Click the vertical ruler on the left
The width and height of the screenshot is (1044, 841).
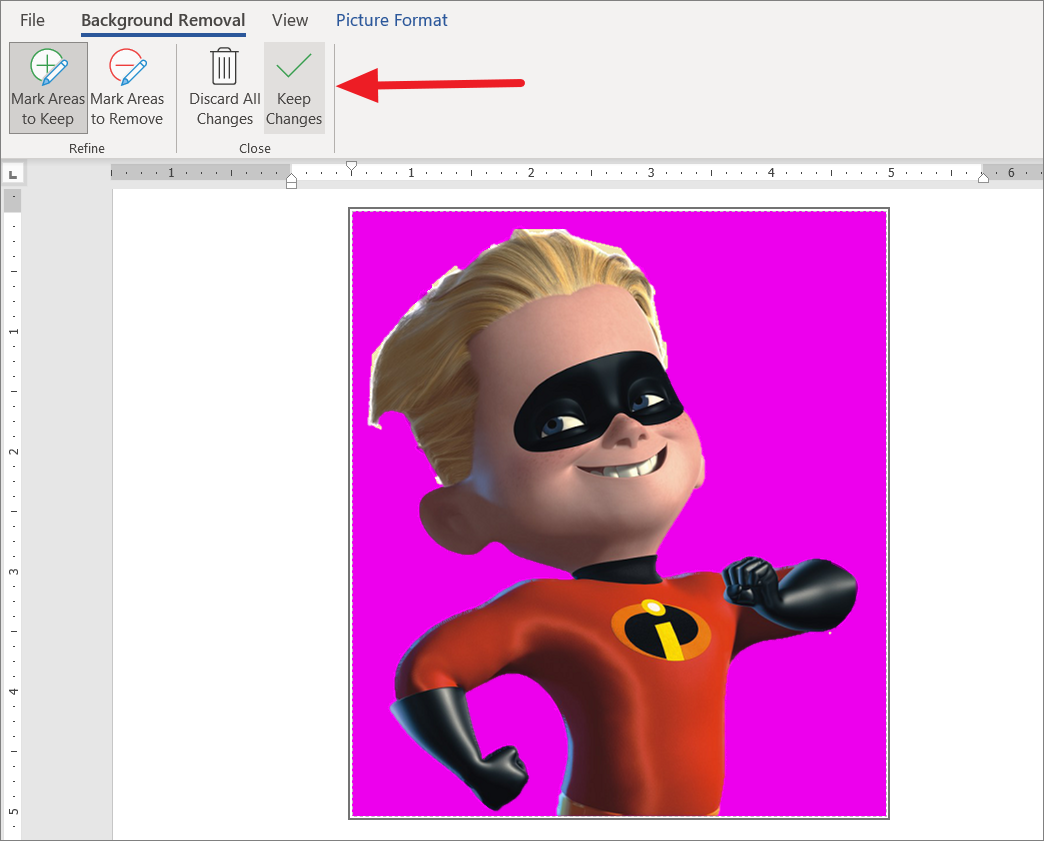pos(13,513)
